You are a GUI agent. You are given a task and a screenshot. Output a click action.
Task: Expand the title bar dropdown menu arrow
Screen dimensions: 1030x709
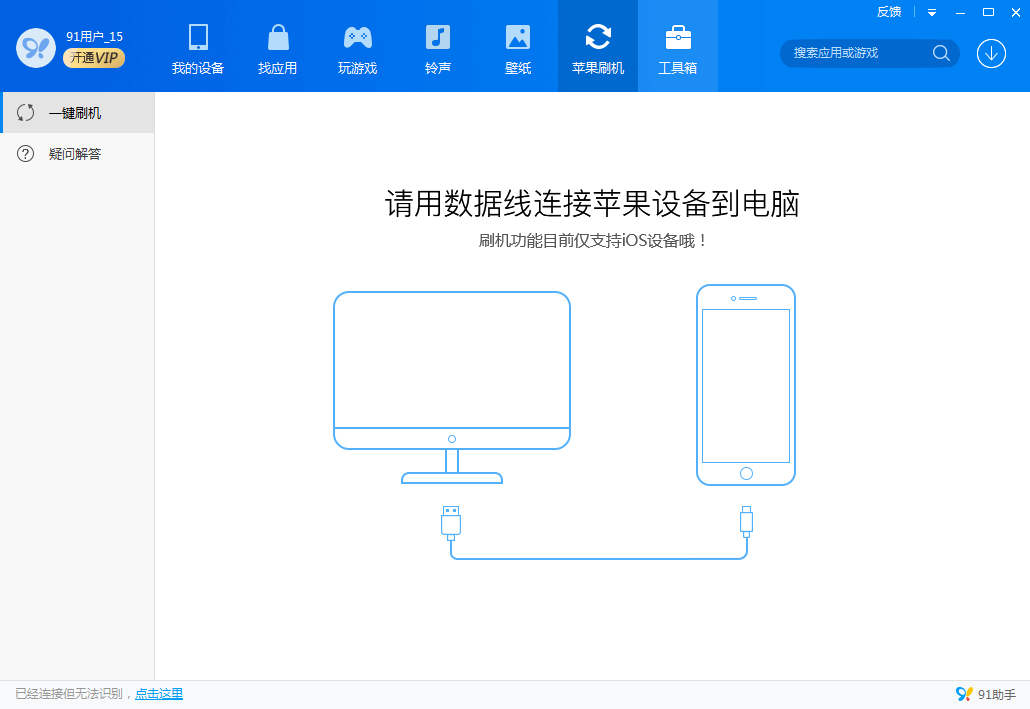coord(932,12)
